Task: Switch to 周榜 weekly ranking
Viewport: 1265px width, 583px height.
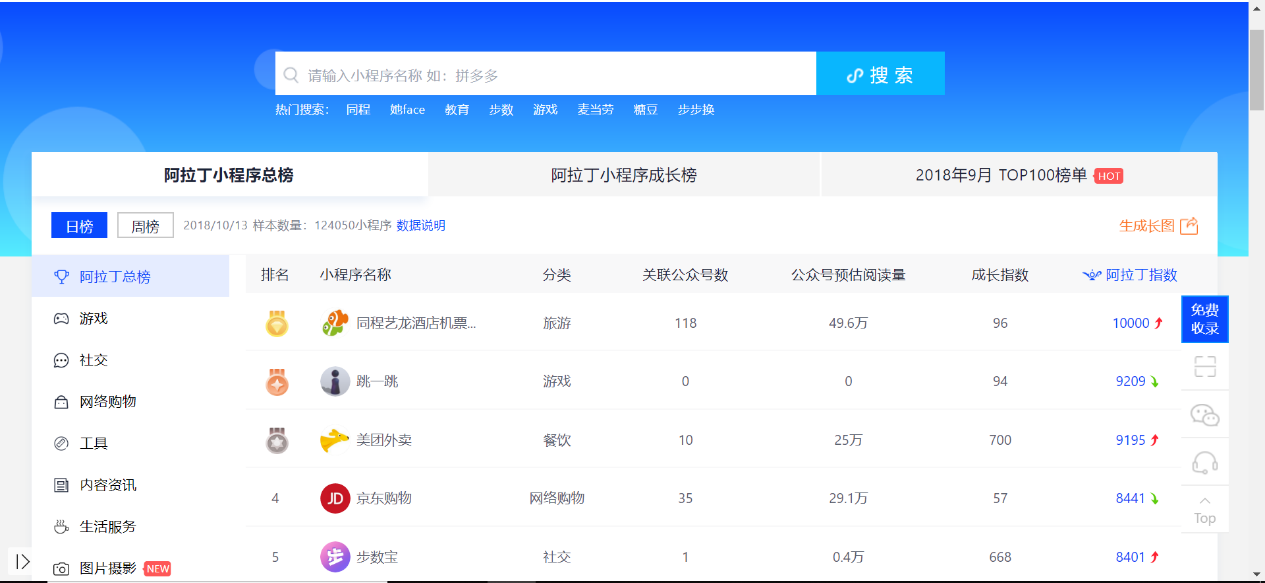Action: click(145, 225)
